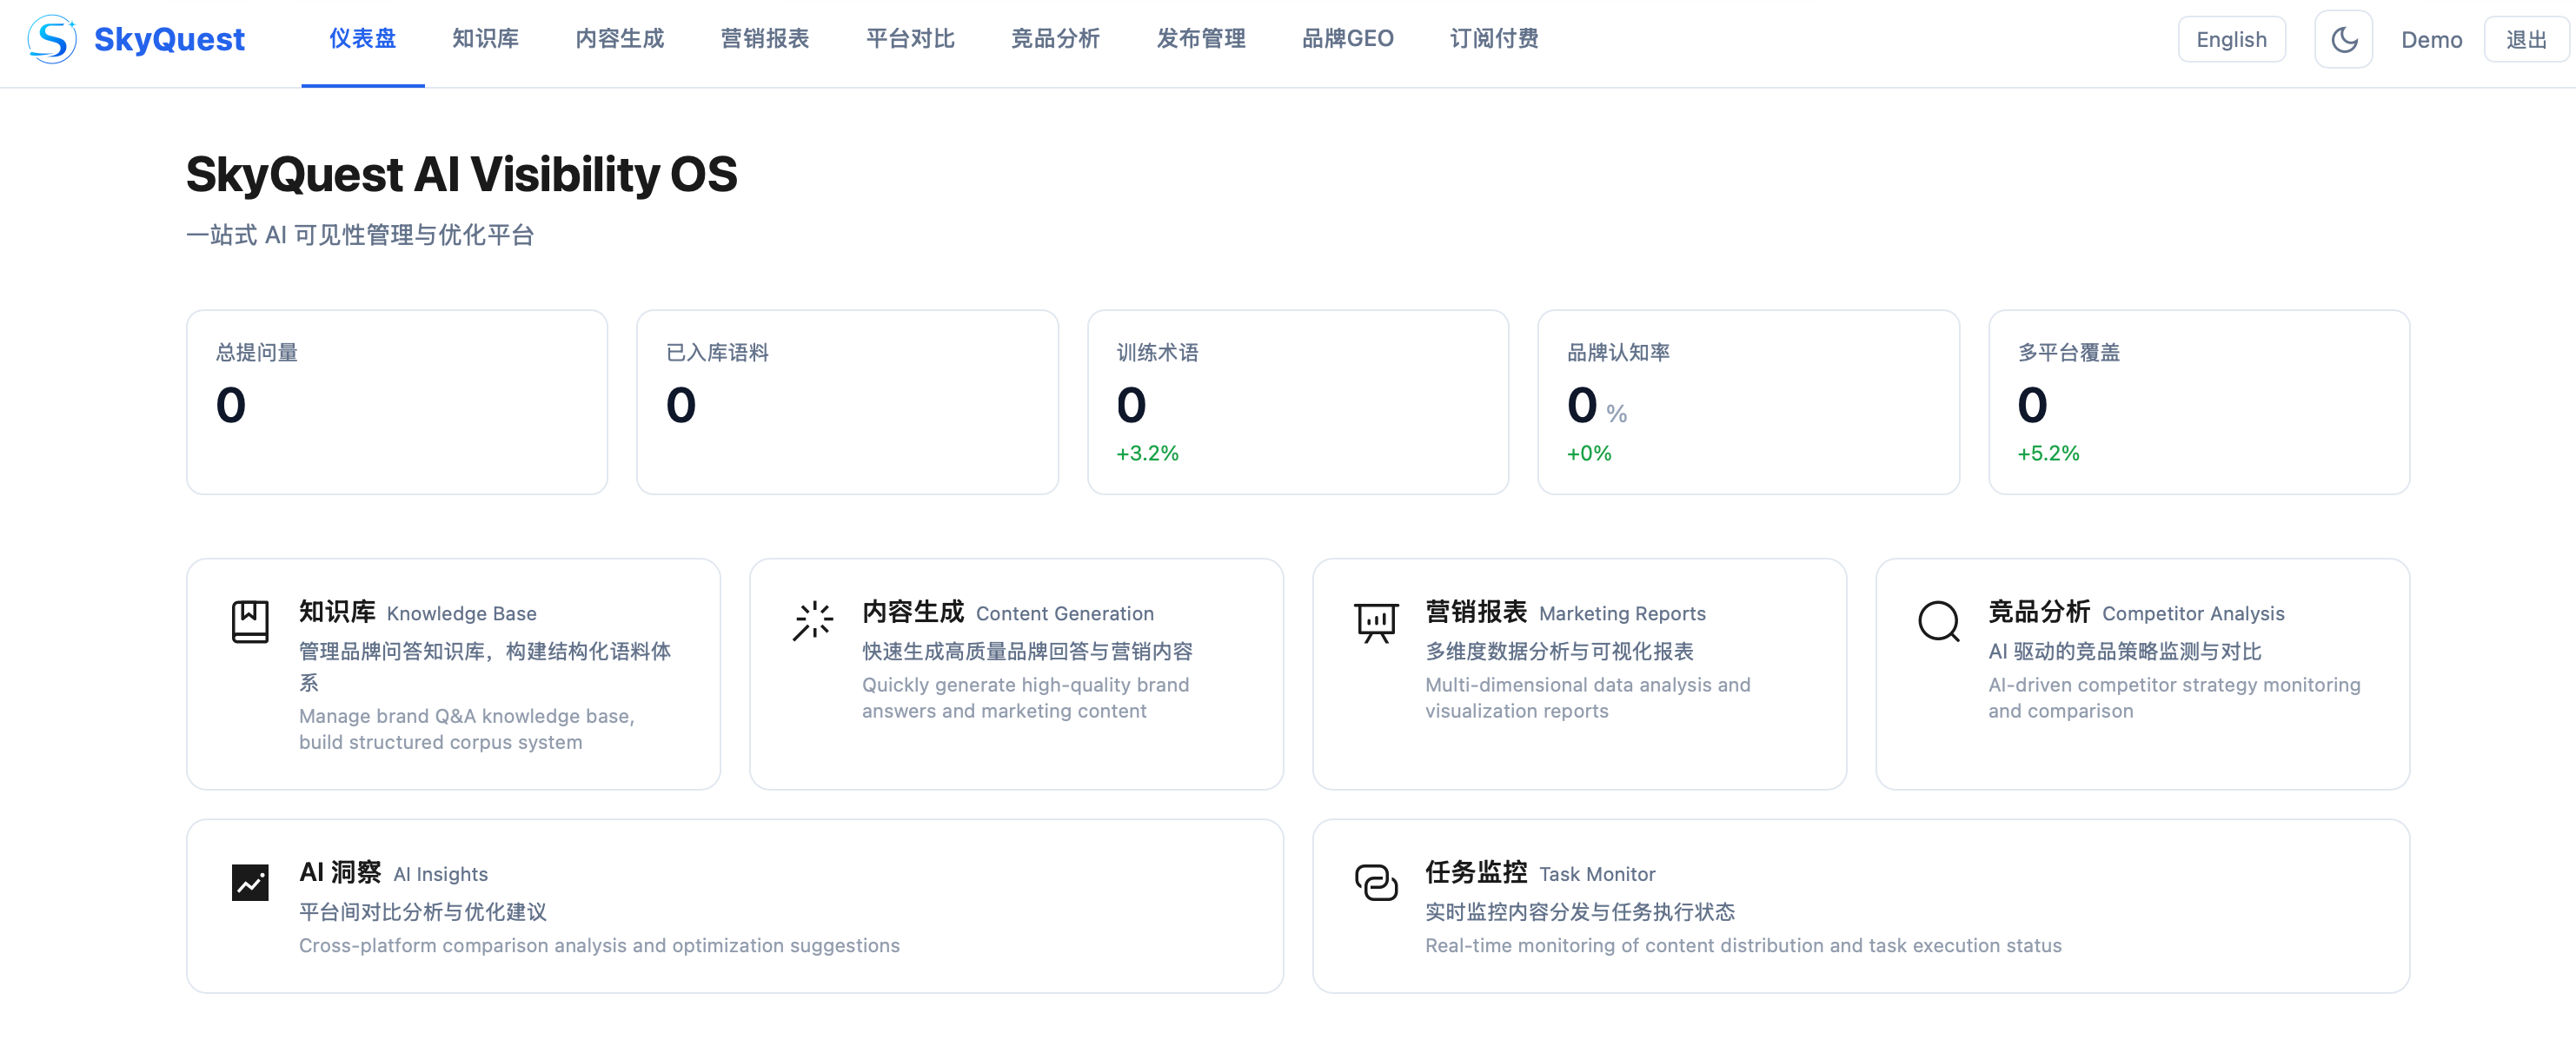Click the 已入库语料 stat card
The width and height of the screenshot is (2576, 1053).
click(847, 401)
